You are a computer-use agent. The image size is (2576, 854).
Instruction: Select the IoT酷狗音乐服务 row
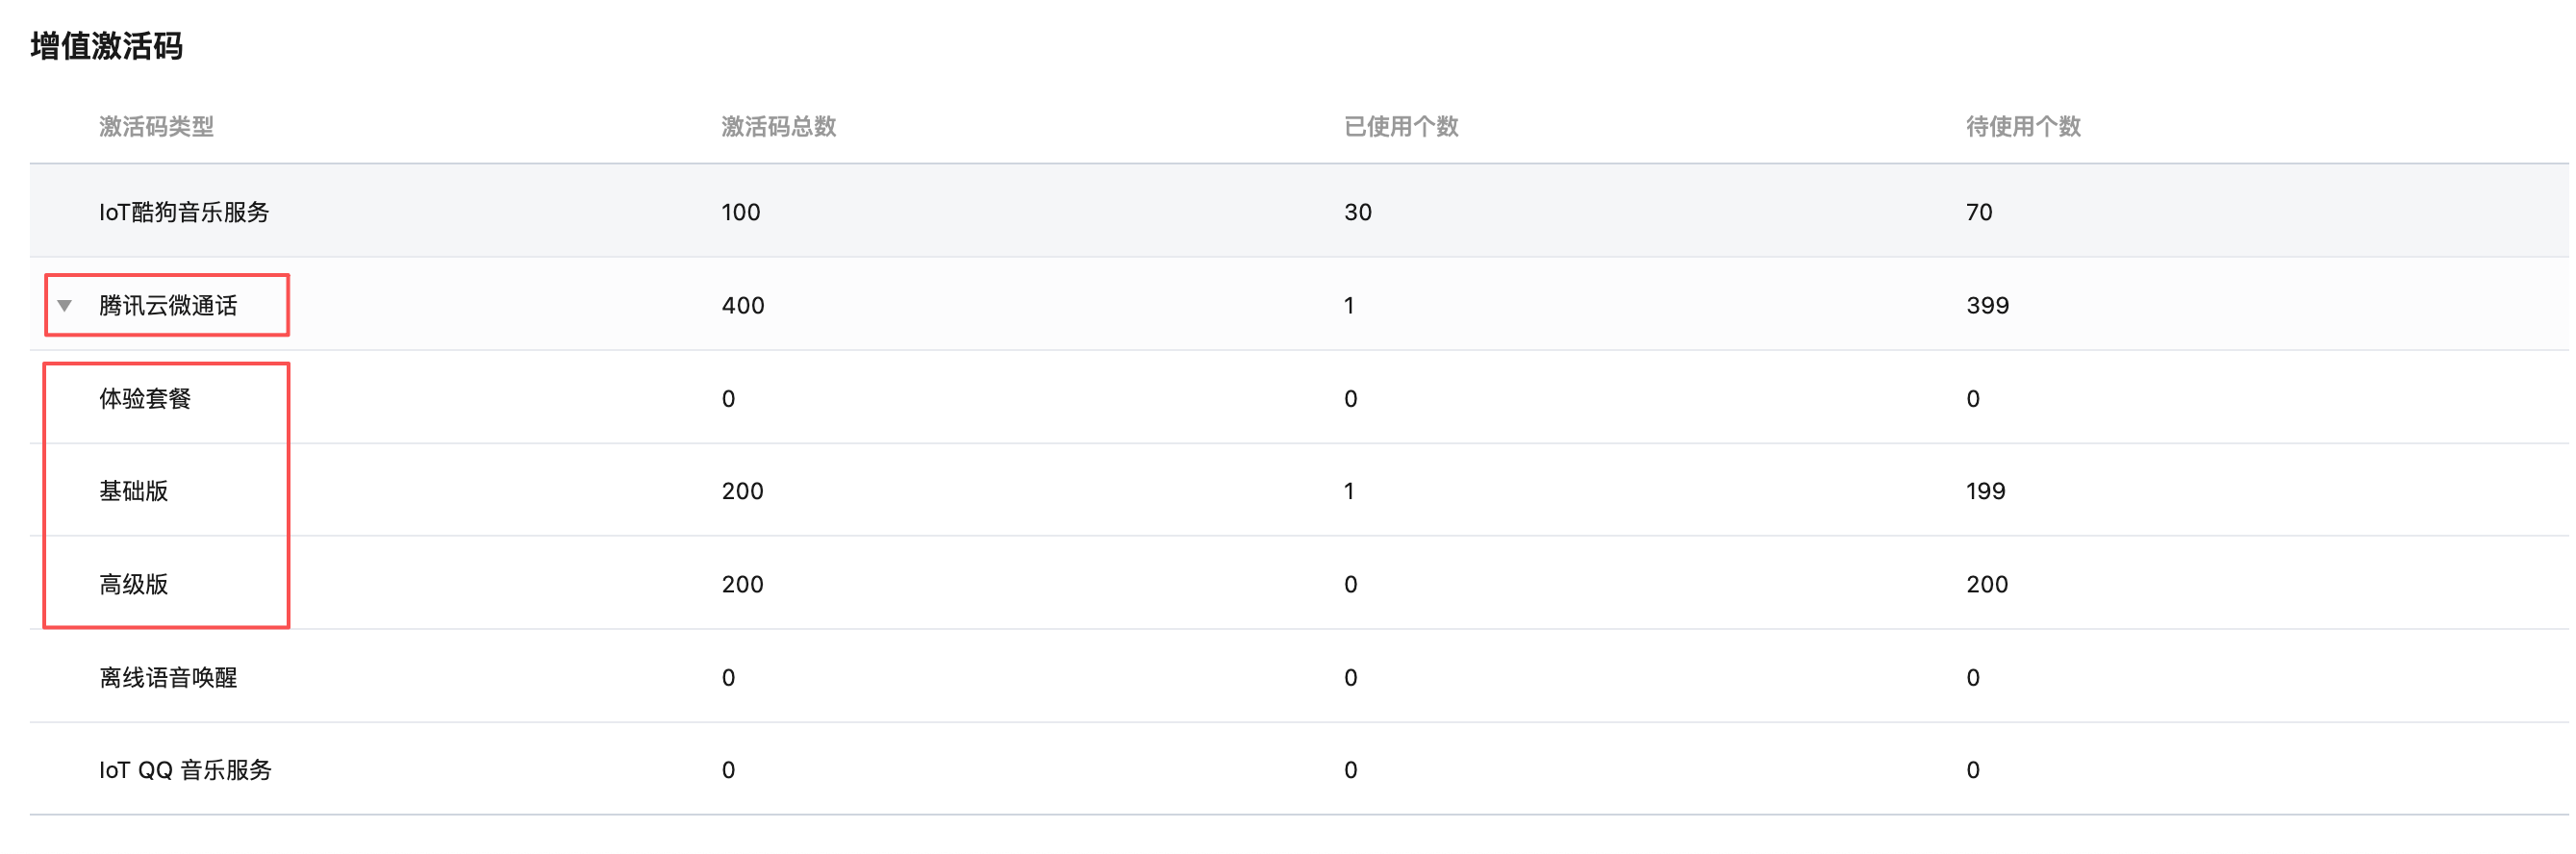click(x=184, y=212)
